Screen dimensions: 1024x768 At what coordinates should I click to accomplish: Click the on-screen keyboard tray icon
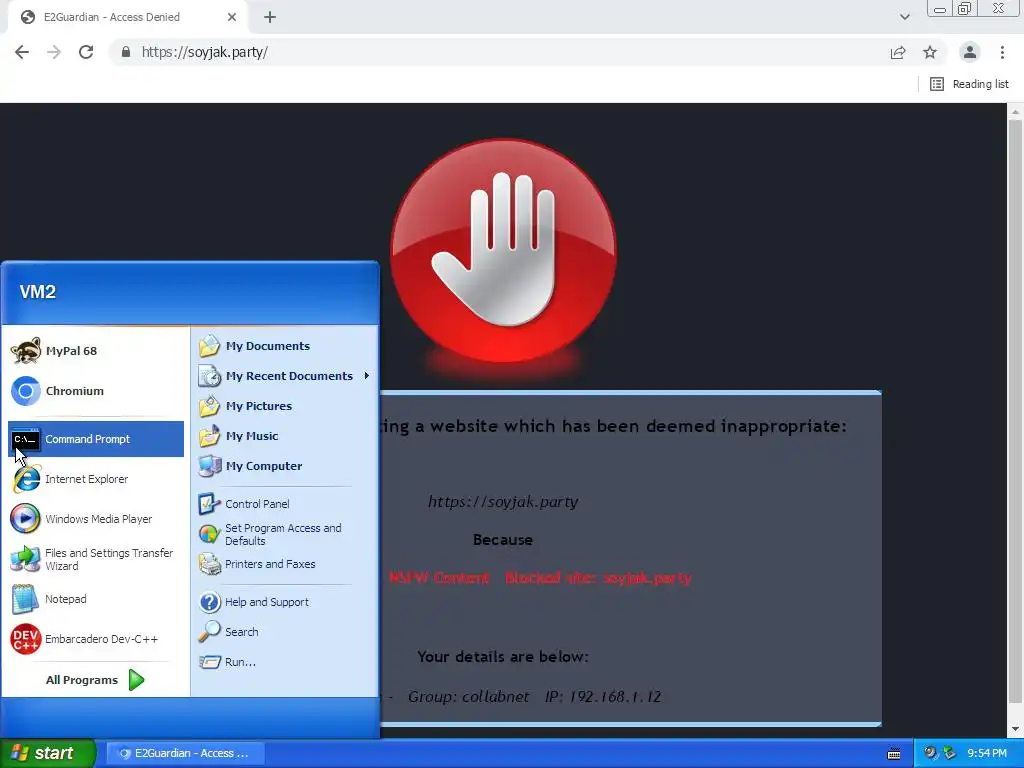tap(894, 754)
